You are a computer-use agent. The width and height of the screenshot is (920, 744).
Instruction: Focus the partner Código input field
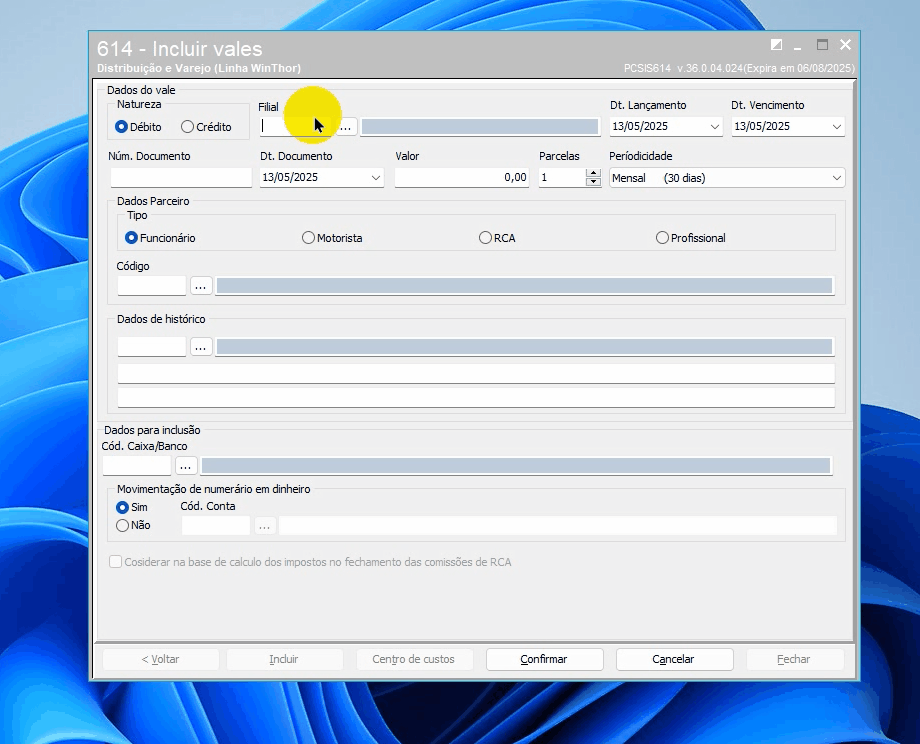pos(151,286)
